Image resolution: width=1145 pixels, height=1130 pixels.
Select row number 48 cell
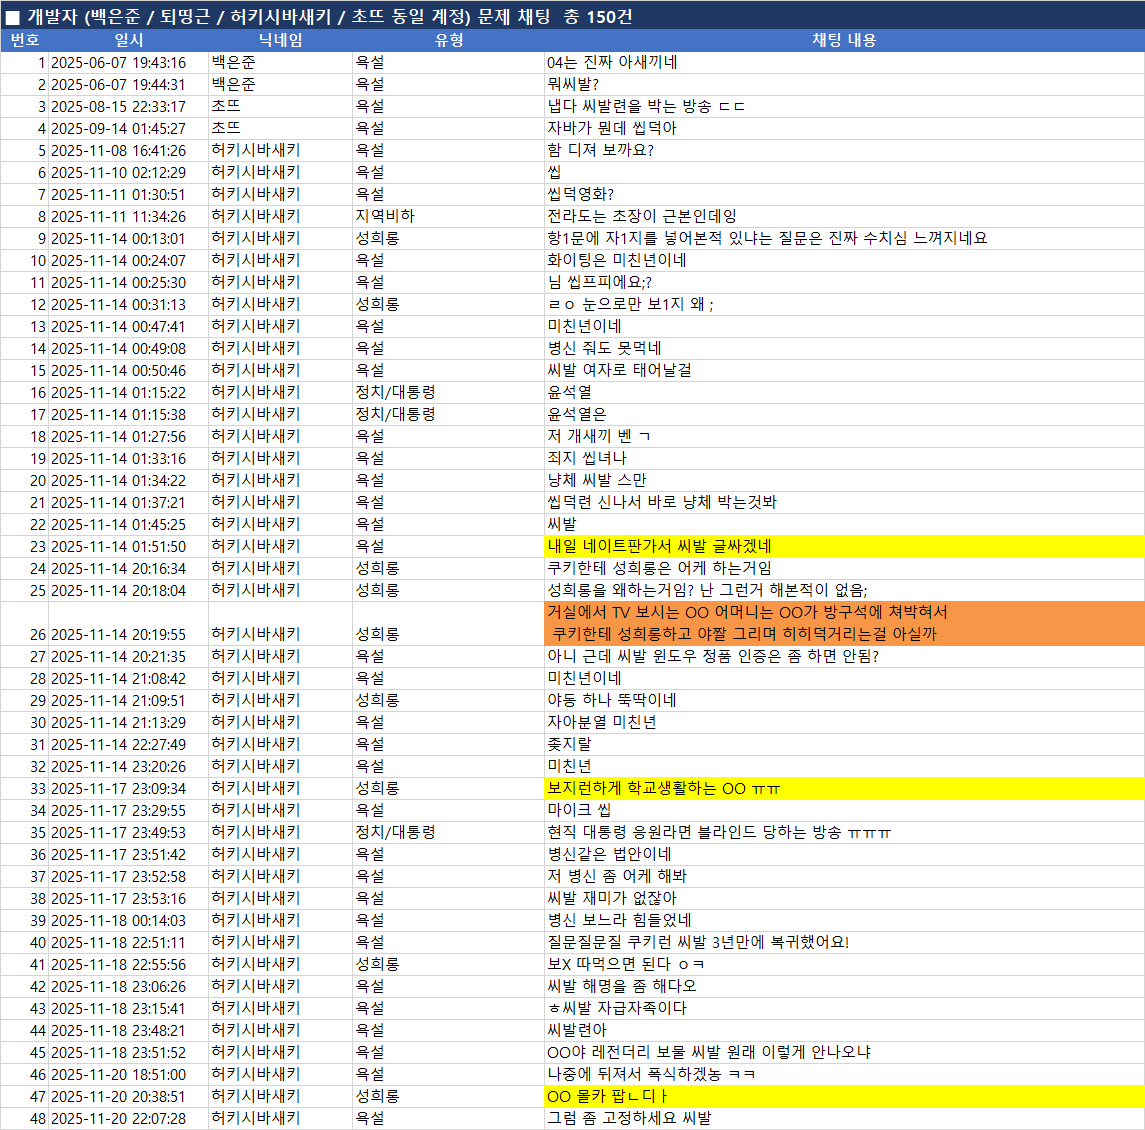[25, 1118]
